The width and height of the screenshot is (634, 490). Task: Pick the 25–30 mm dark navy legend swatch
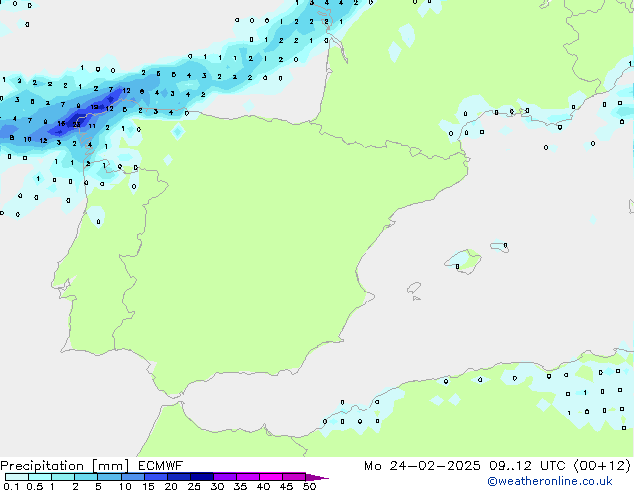click(x=202, y=477)
